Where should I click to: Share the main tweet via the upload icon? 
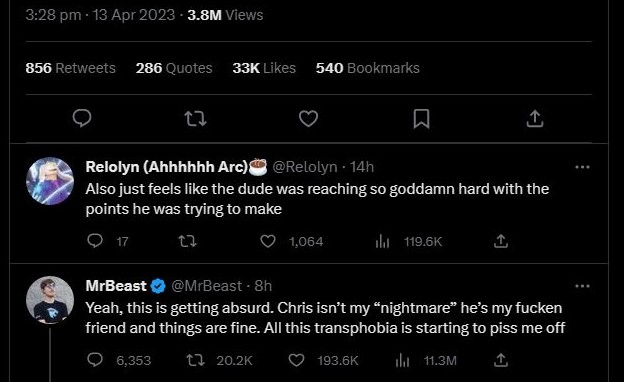click(535, 118)
